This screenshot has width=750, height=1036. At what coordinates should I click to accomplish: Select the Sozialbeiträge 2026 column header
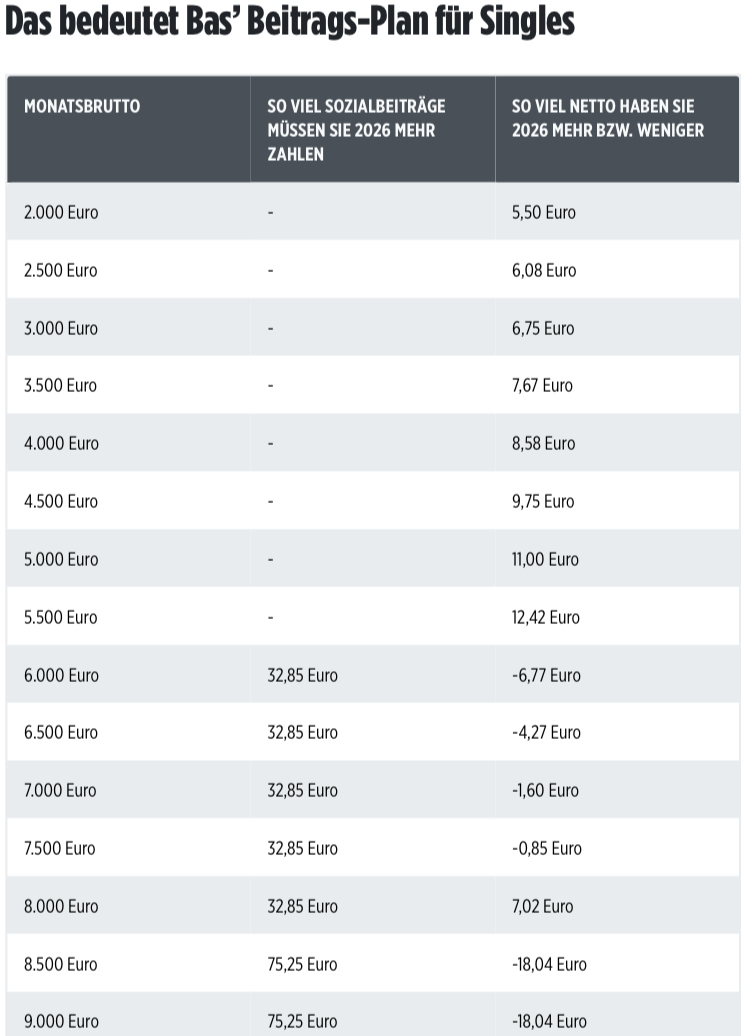356,130
